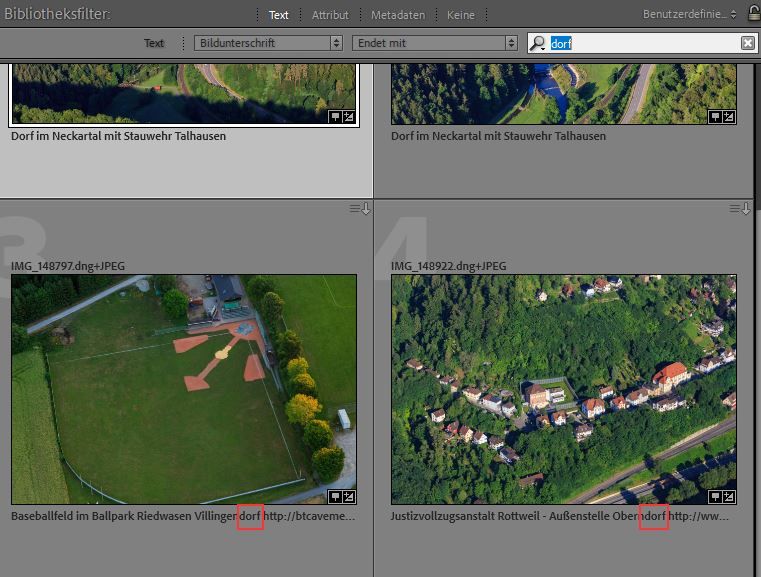Clear the dorf search text
This screenshot has width=761, height=577.
pos(748,43)
